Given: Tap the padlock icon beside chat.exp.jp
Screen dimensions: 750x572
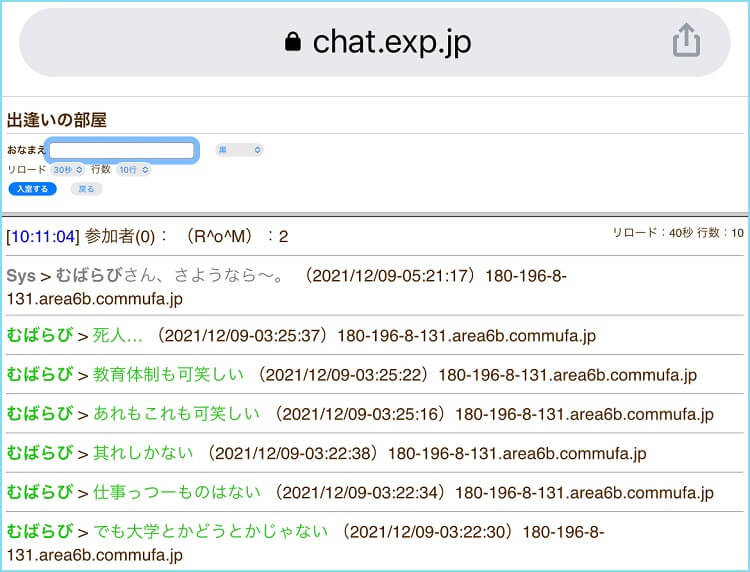Looking at the screenshot, I should 293,42.
